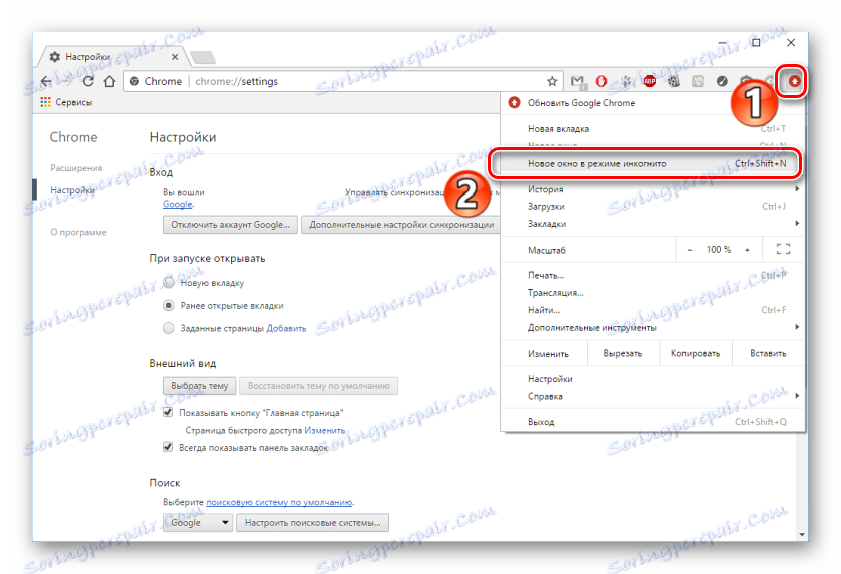Viewport: 841px width, 574px height.
Task: Click Вырезать in the edit row
Action: tap(623, 354)
